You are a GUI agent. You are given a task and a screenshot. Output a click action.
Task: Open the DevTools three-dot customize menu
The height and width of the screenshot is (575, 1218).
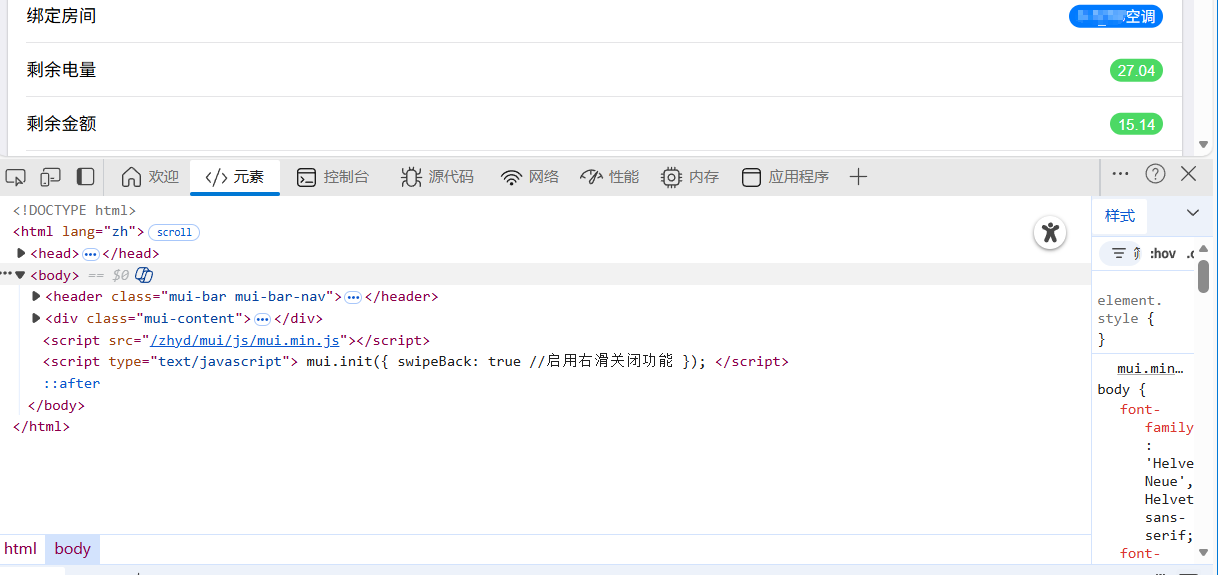tap(1120, 174)
